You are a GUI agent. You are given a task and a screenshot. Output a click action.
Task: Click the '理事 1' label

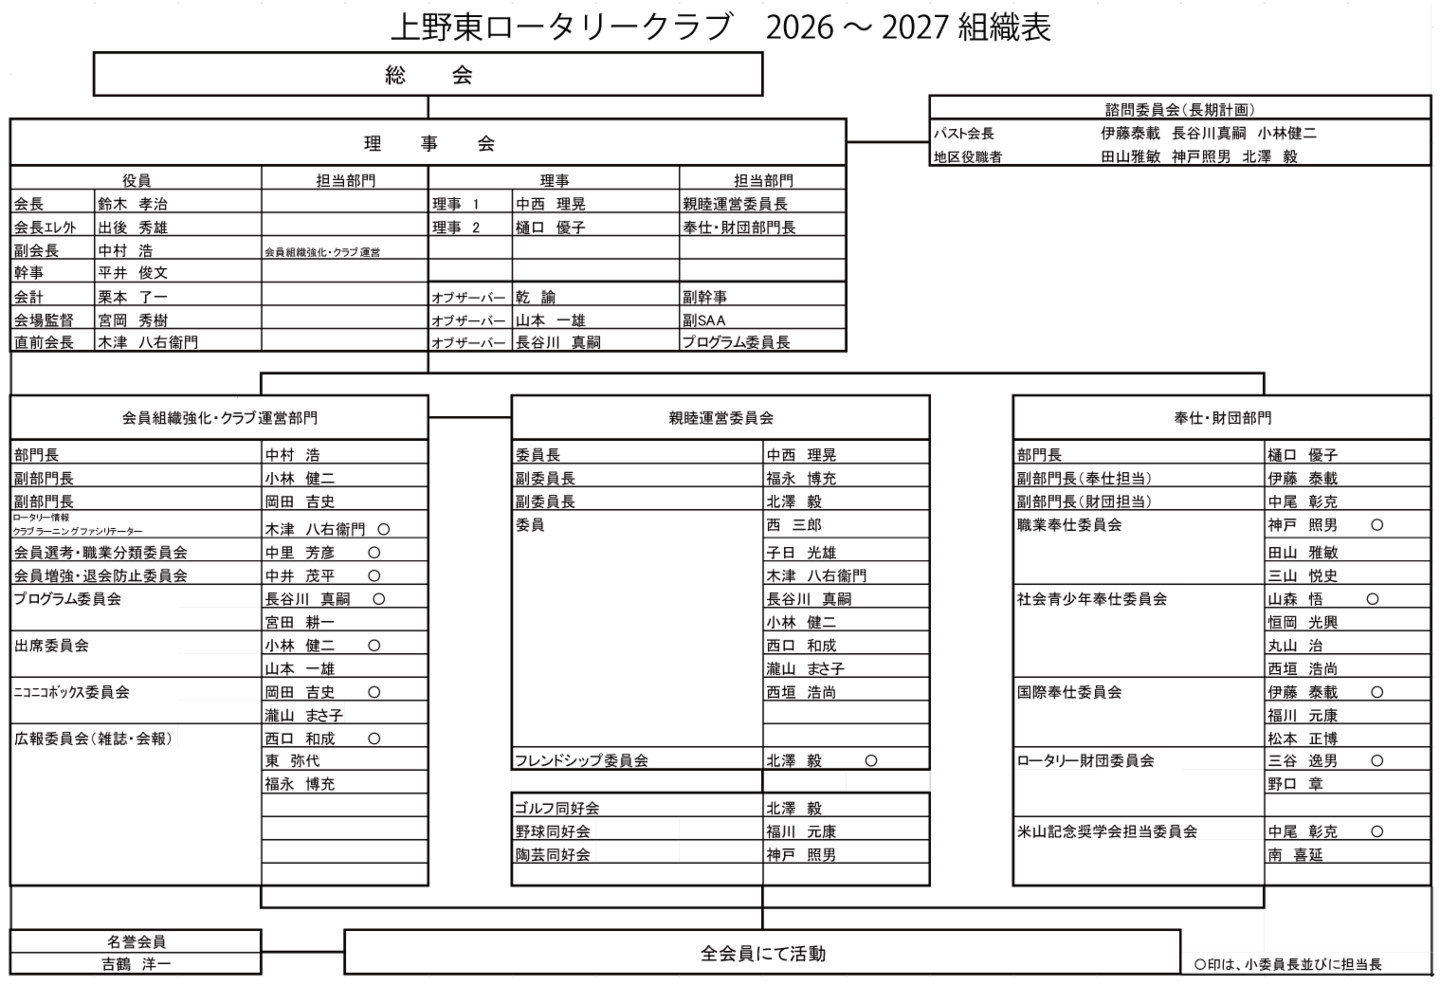pos(456,204)
